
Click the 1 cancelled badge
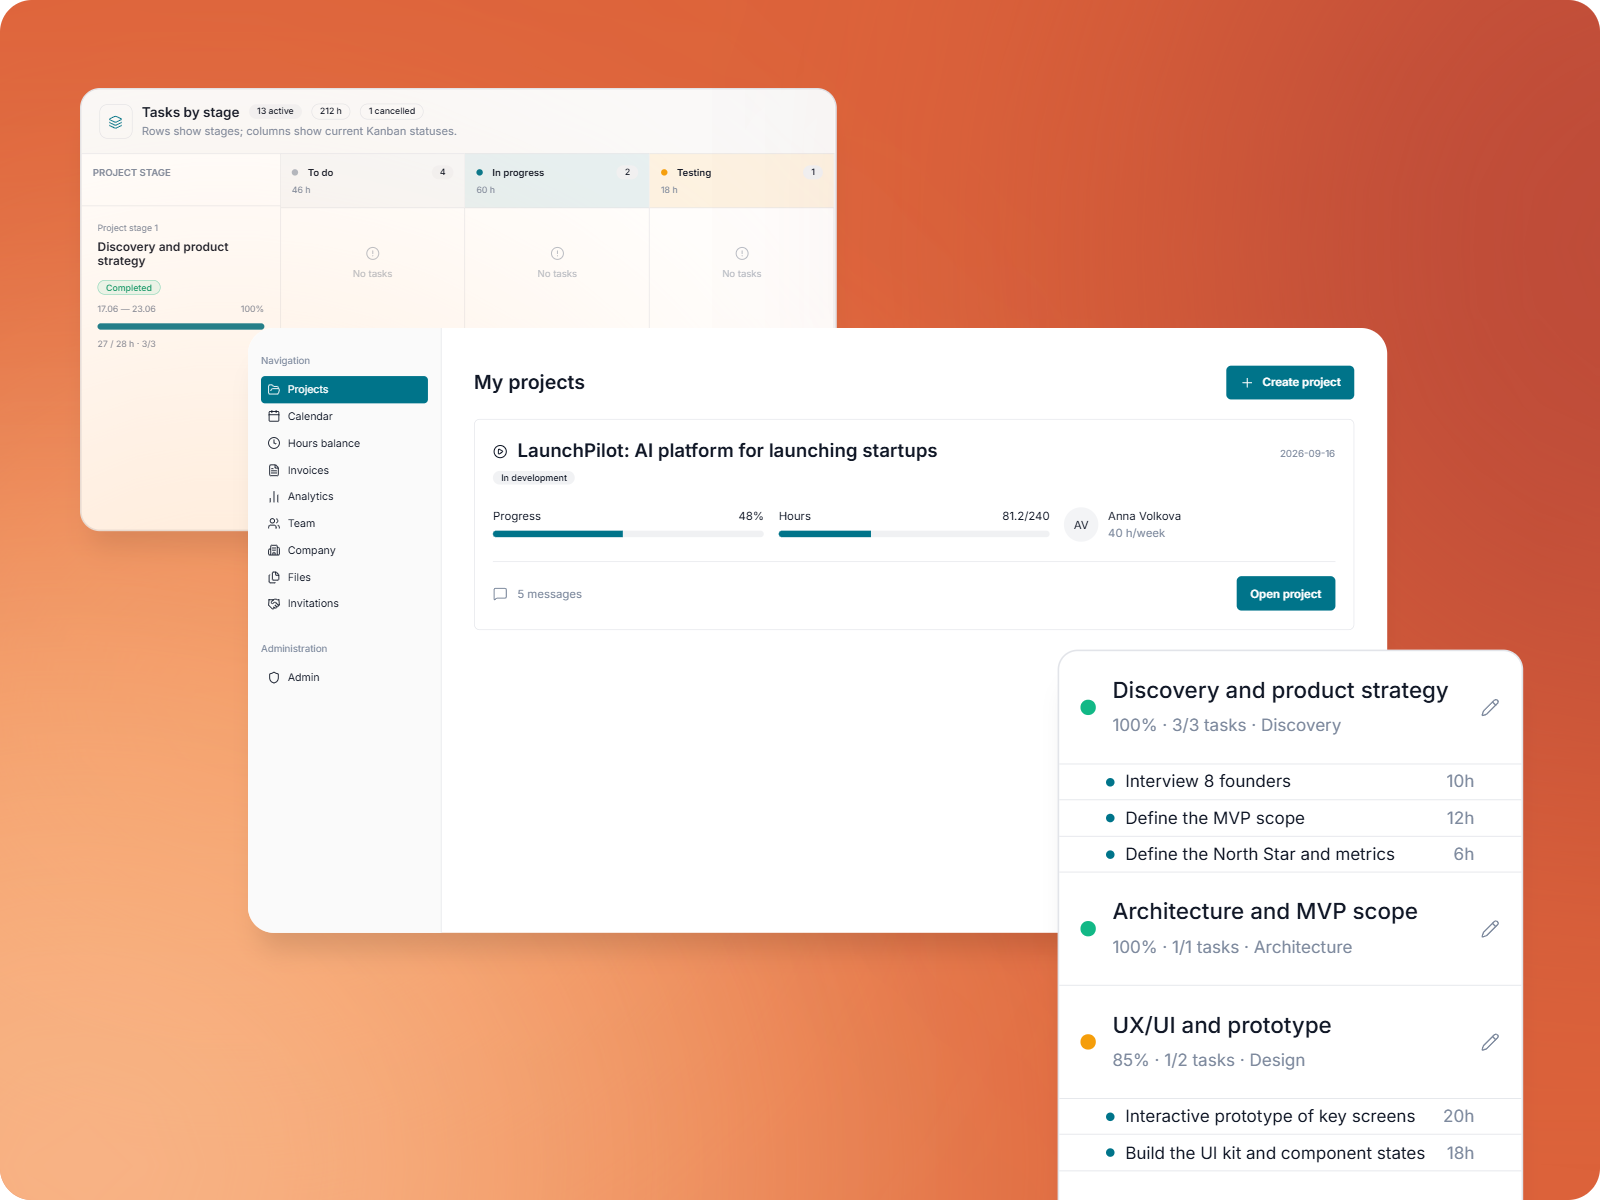pos(392,111)
